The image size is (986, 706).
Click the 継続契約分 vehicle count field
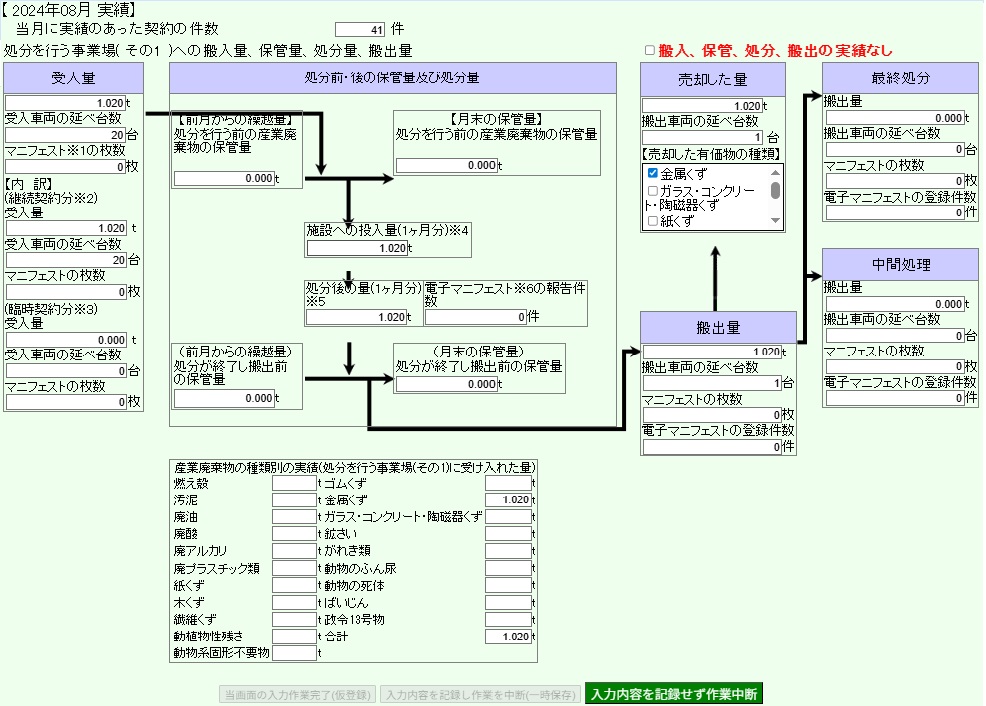(x=67, y=260)
